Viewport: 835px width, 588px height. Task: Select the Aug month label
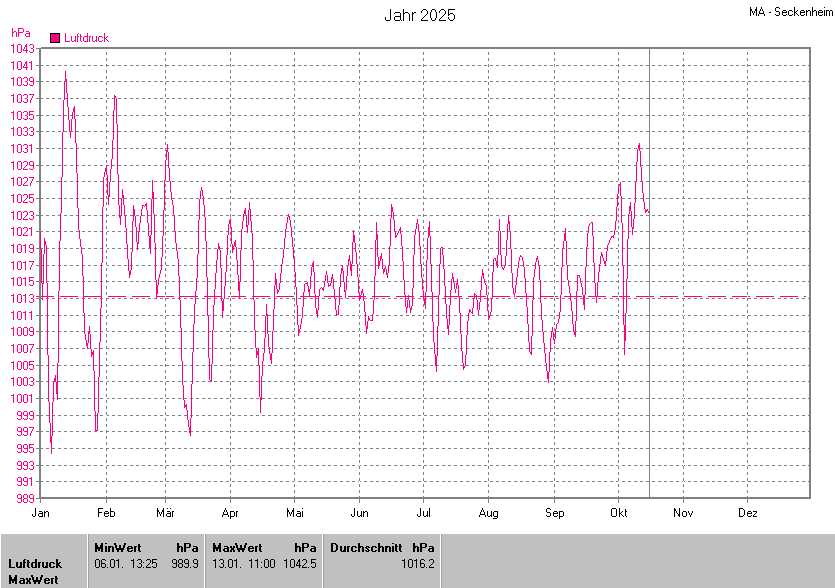488,513
